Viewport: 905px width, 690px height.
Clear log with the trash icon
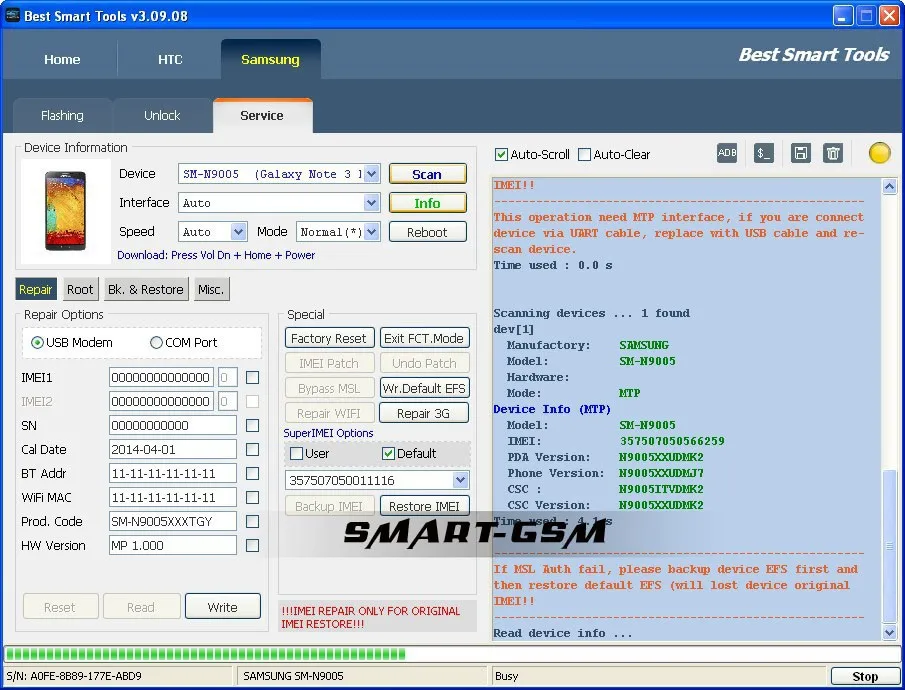(x=833, y=153)
